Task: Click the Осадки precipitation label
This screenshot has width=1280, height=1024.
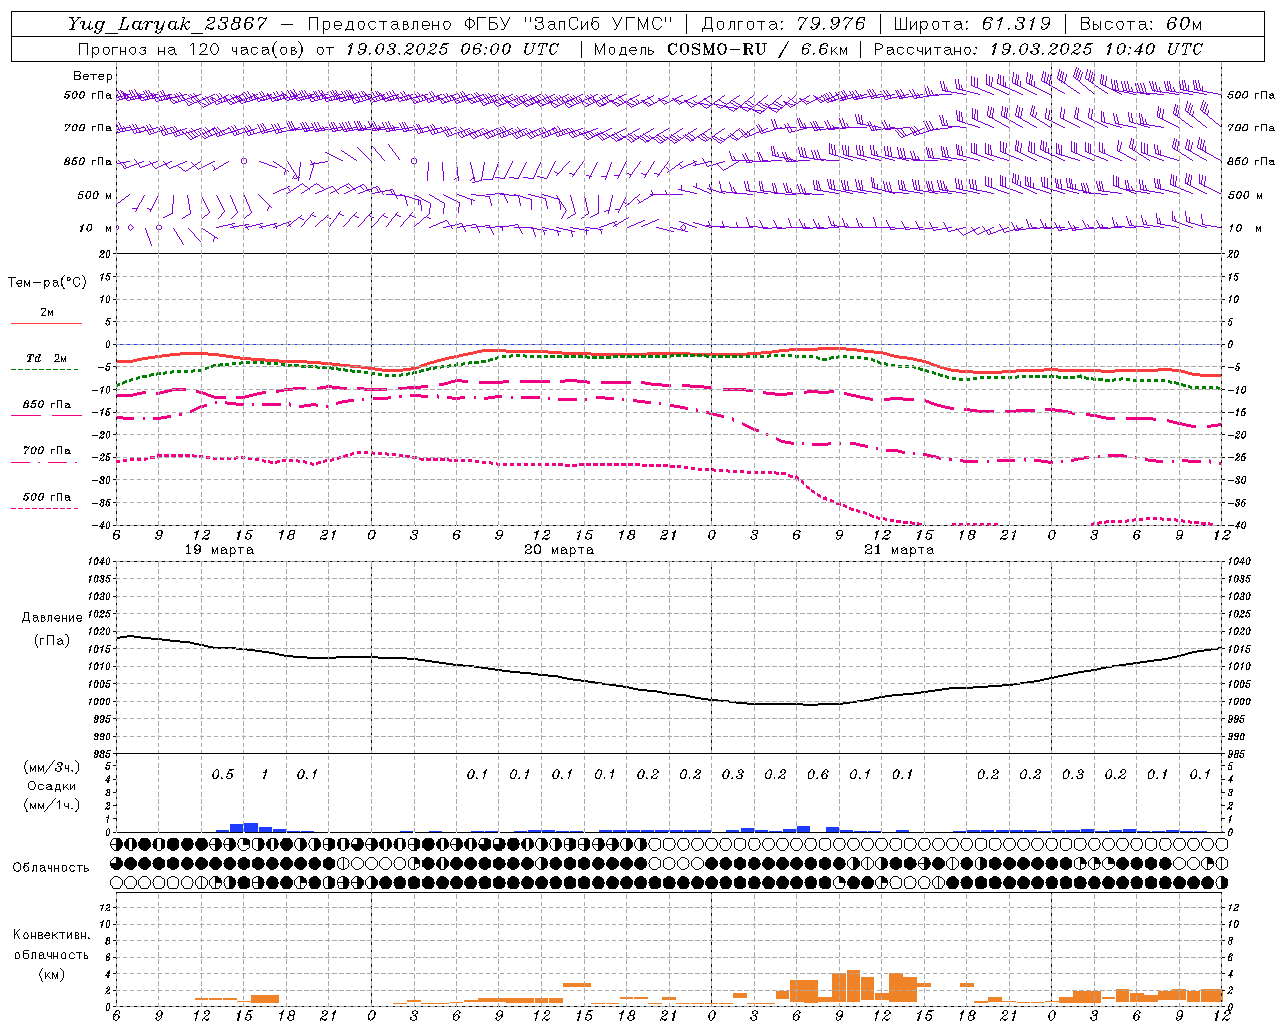Action: pos(52,786)
